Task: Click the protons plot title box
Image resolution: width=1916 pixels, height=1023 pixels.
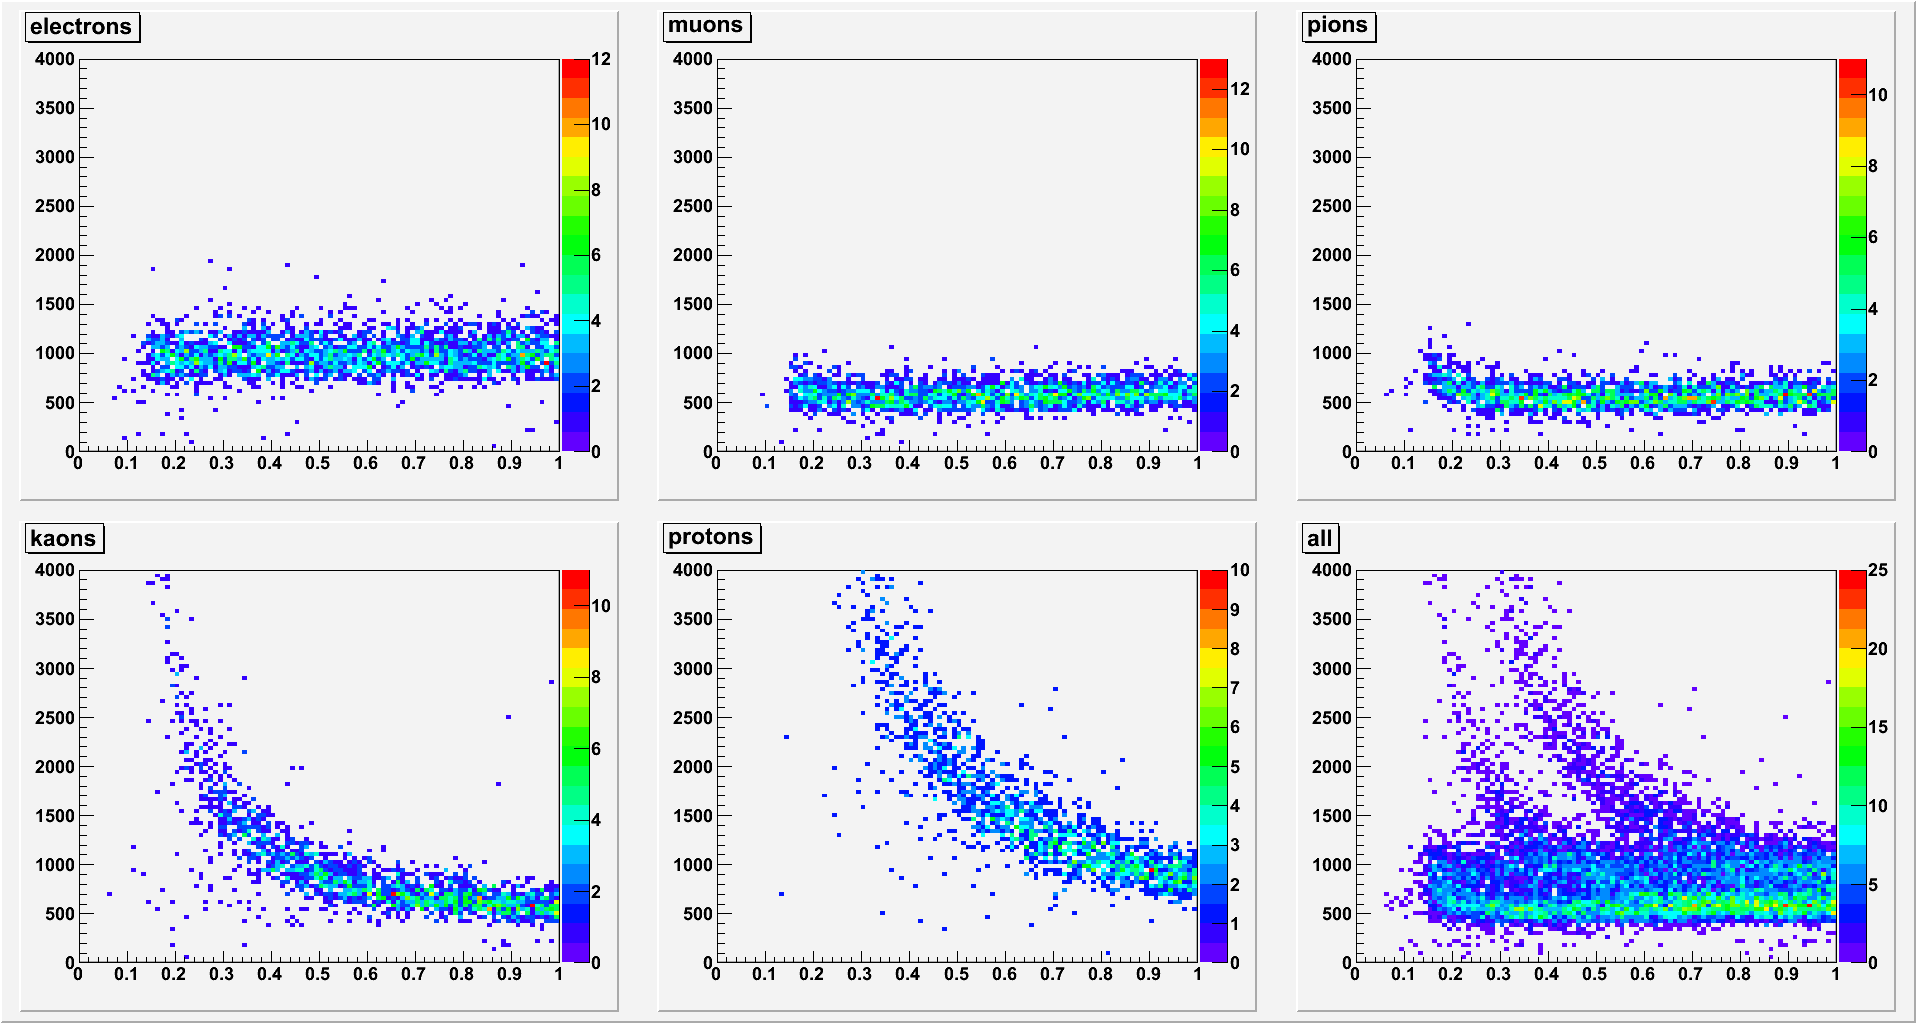Action: tap(711, 537)
